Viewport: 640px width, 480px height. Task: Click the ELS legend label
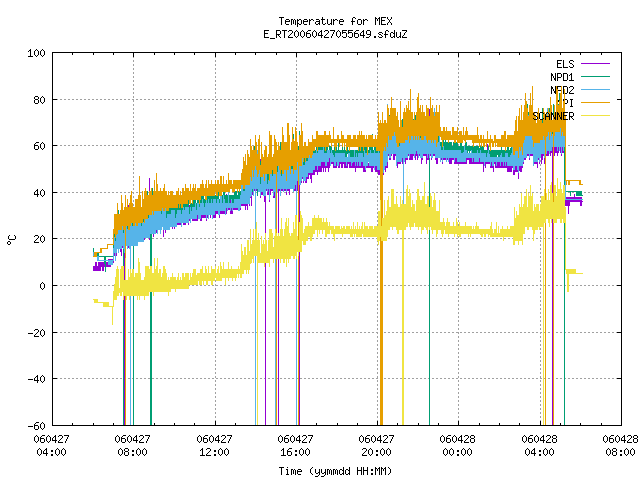565,64
